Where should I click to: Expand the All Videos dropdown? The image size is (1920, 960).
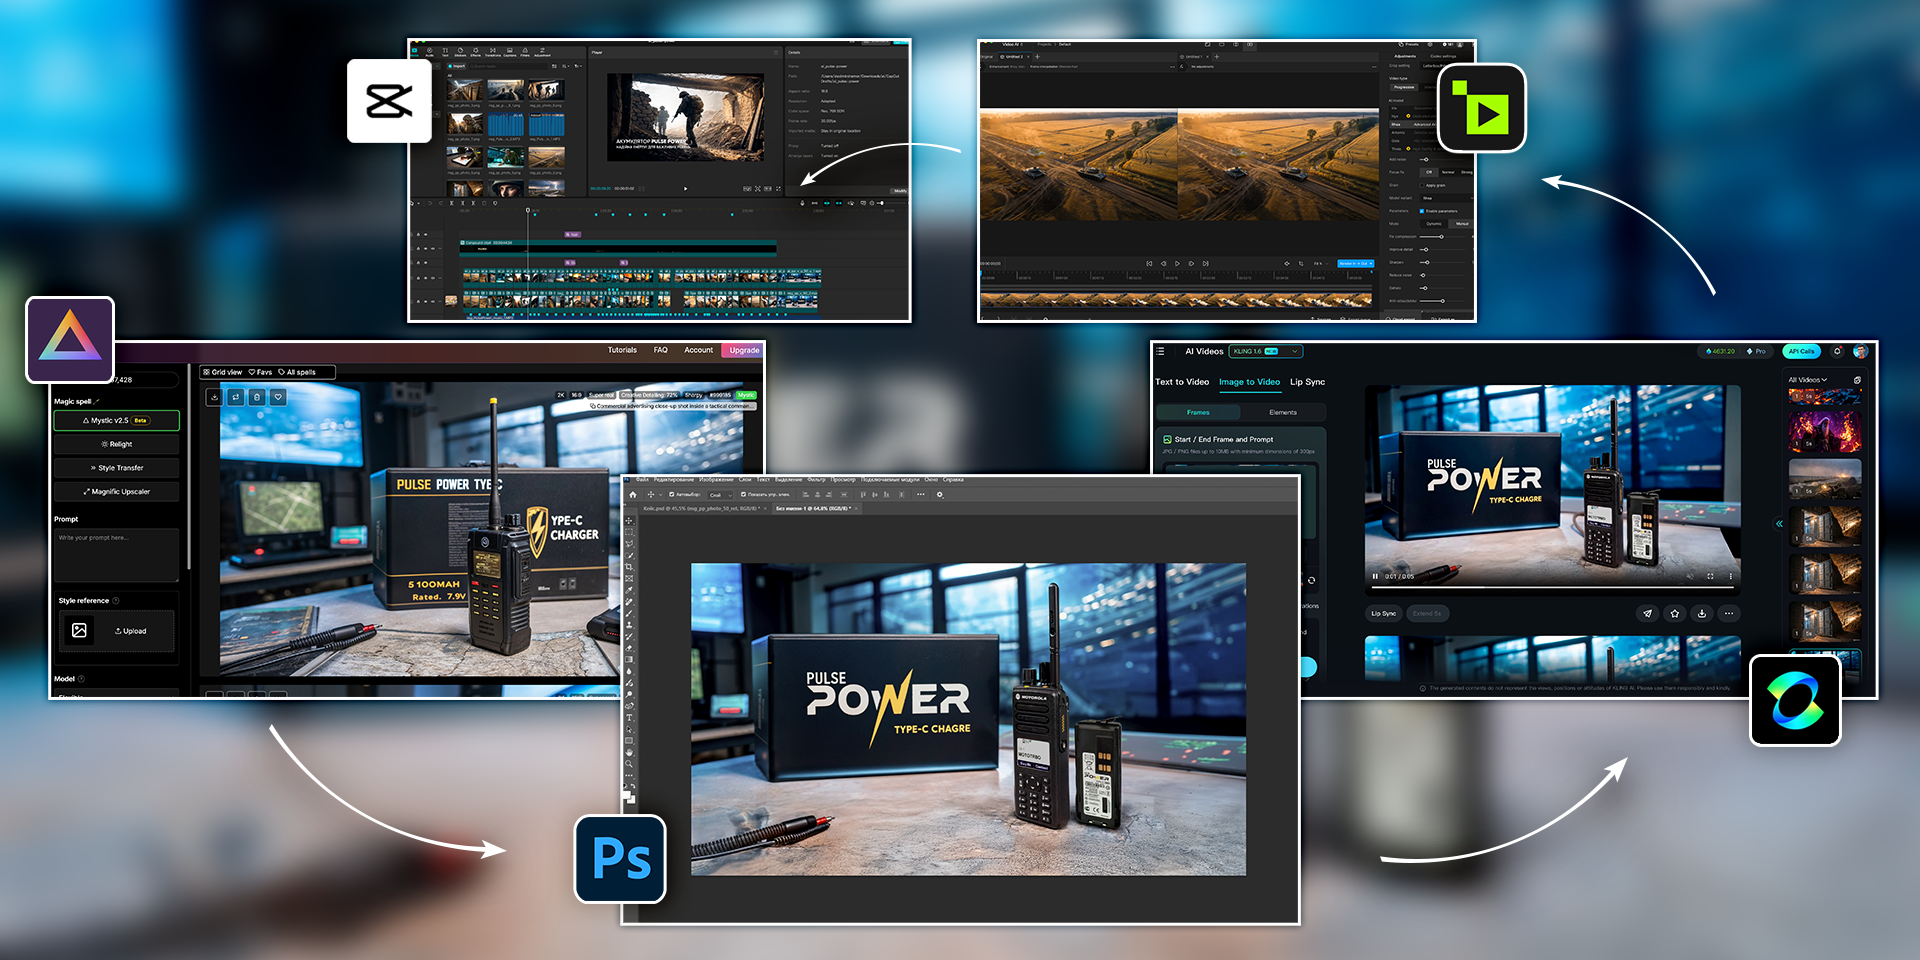click(1807, 380)
